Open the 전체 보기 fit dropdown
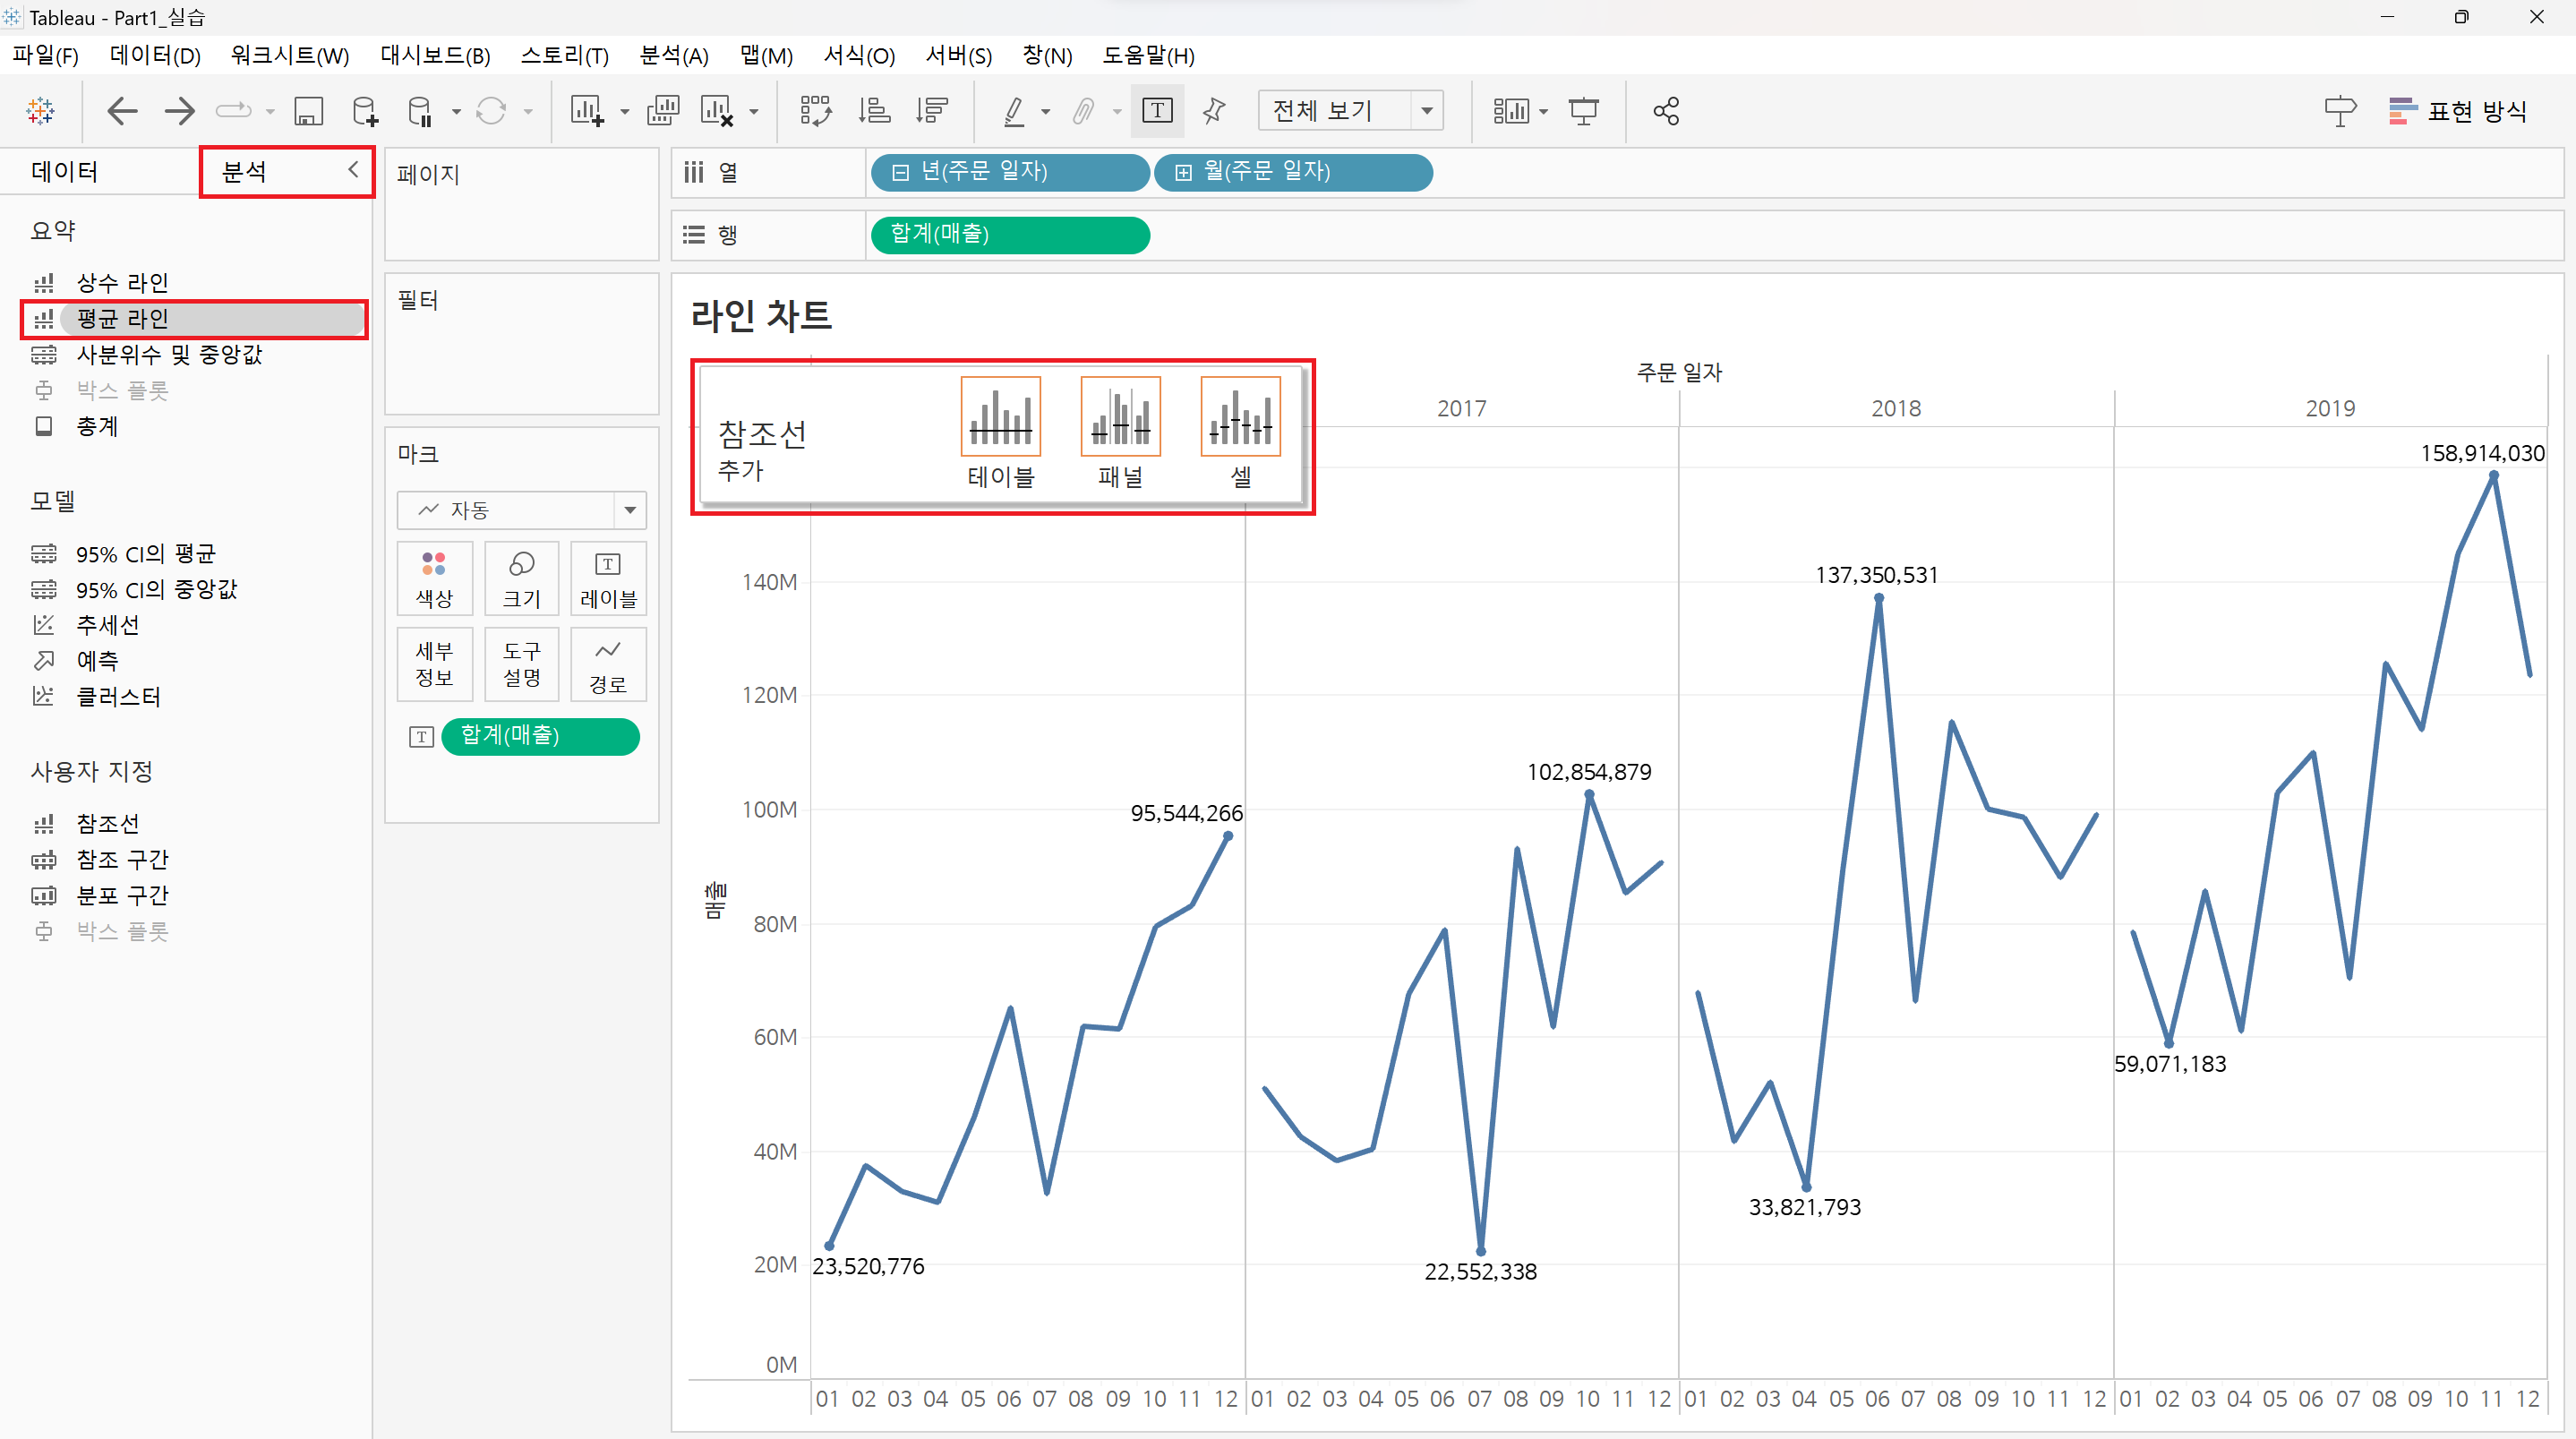Screen dimensions: 2576x1439 tap(1427, 111)
